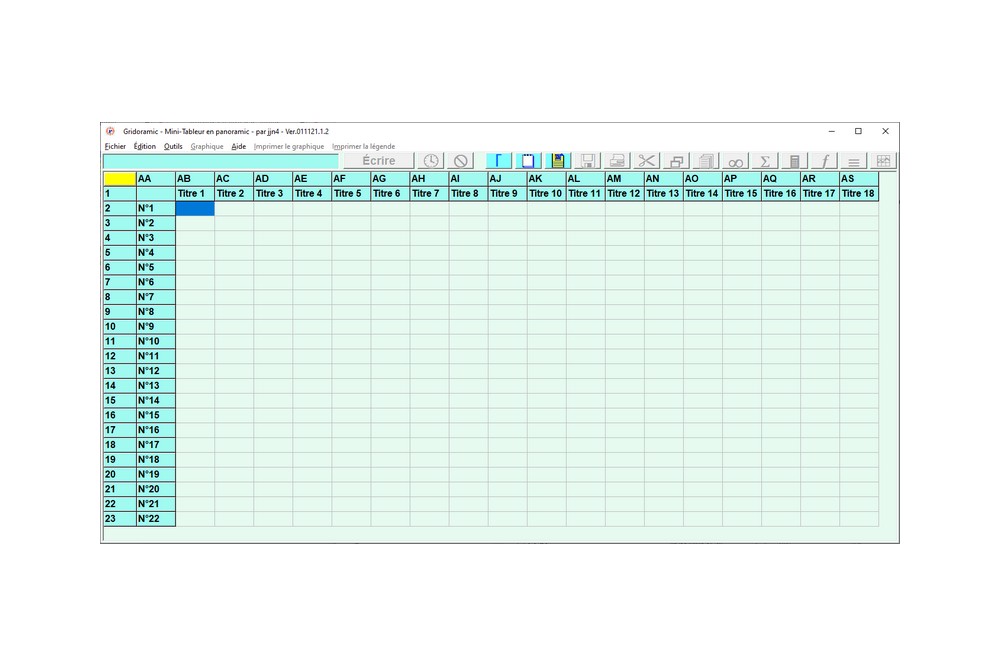The width and height of the screenshot is (1000, 666).
Task: Select row number 1 header
Action: tap(119, 193)
